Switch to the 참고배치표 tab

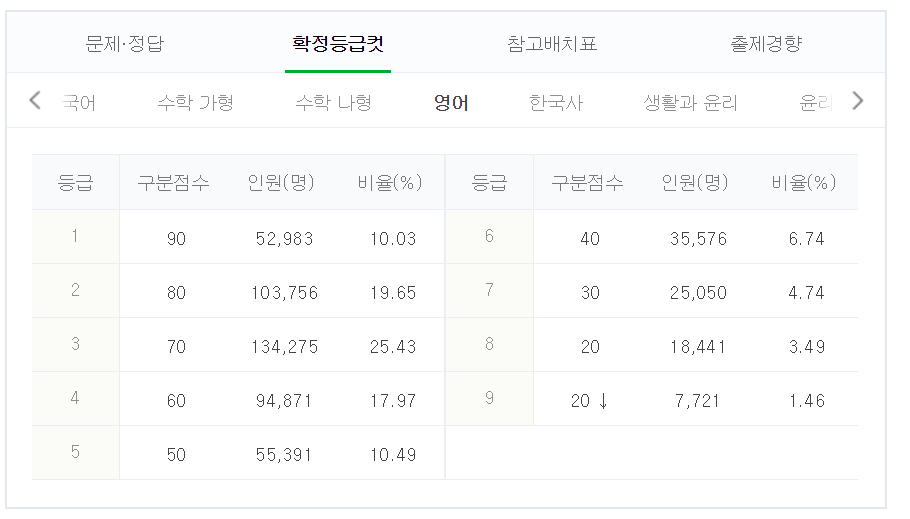click(552, 44)
